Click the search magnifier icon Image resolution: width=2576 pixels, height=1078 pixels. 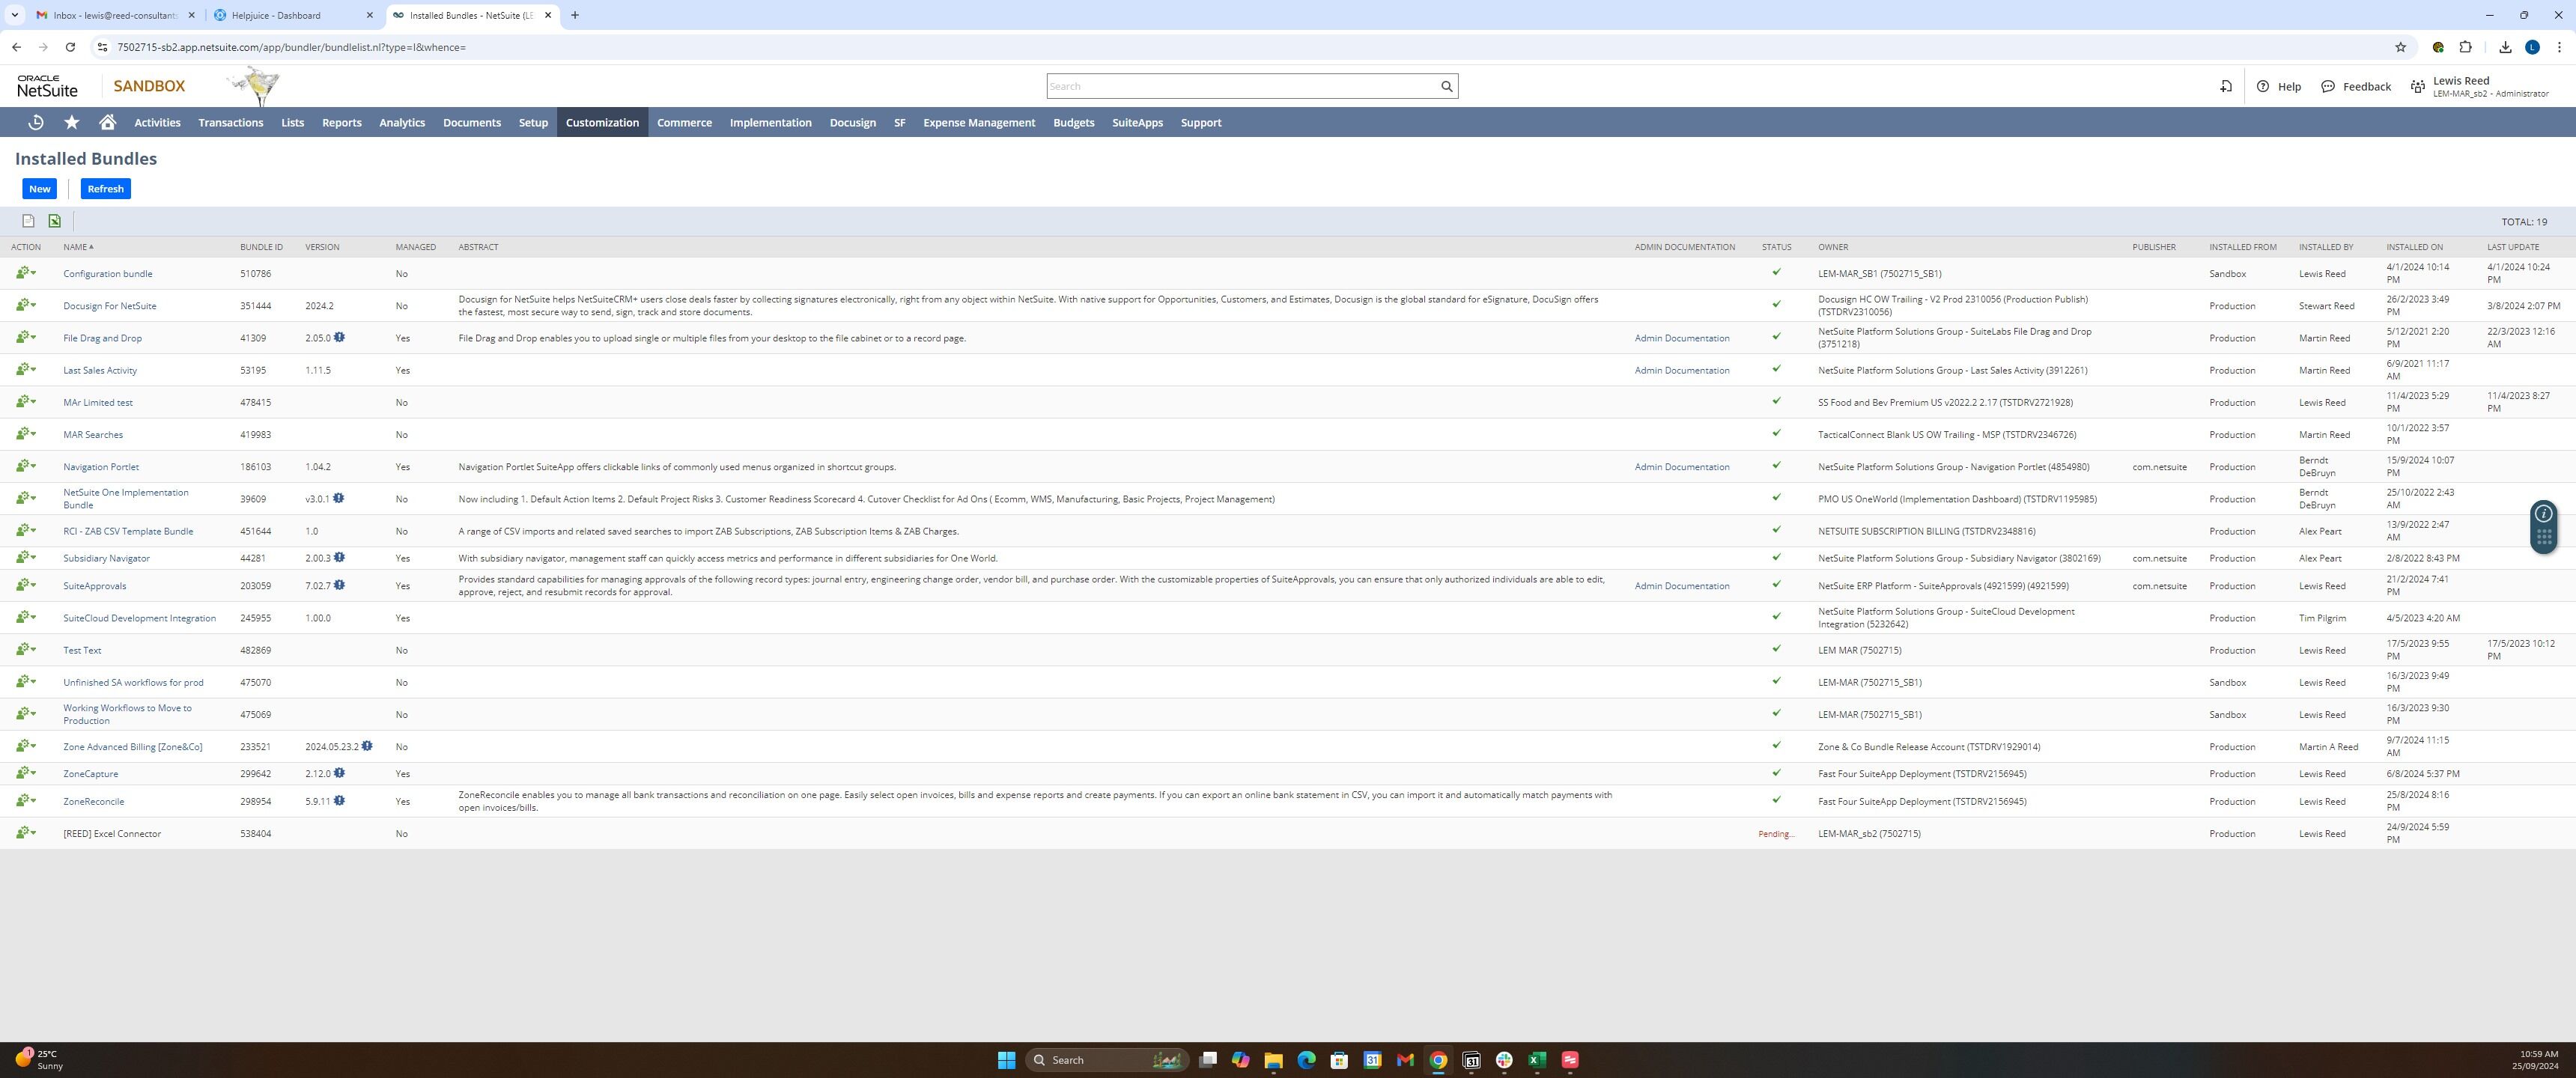pos(1446,86)
